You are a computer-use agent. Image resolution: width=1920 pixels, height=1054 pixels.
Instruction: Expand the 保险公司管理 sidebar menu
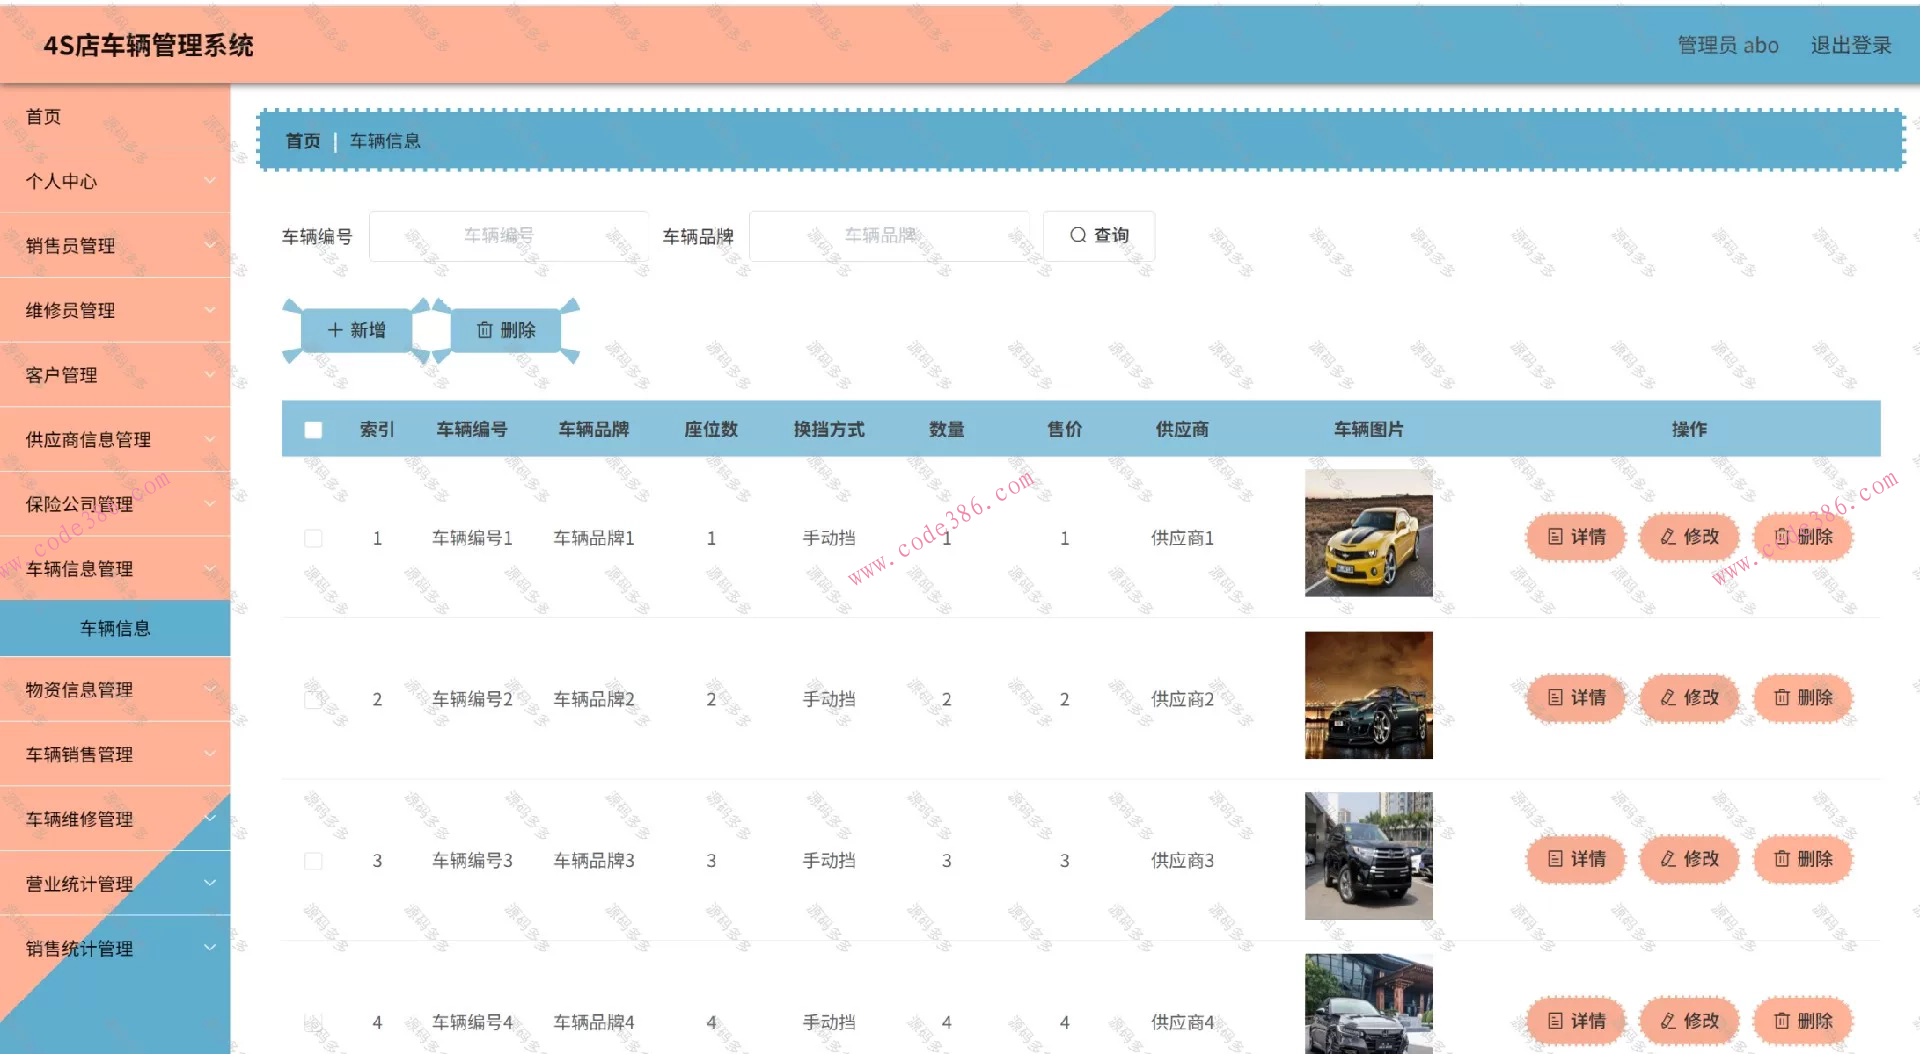tap(115, 504)
